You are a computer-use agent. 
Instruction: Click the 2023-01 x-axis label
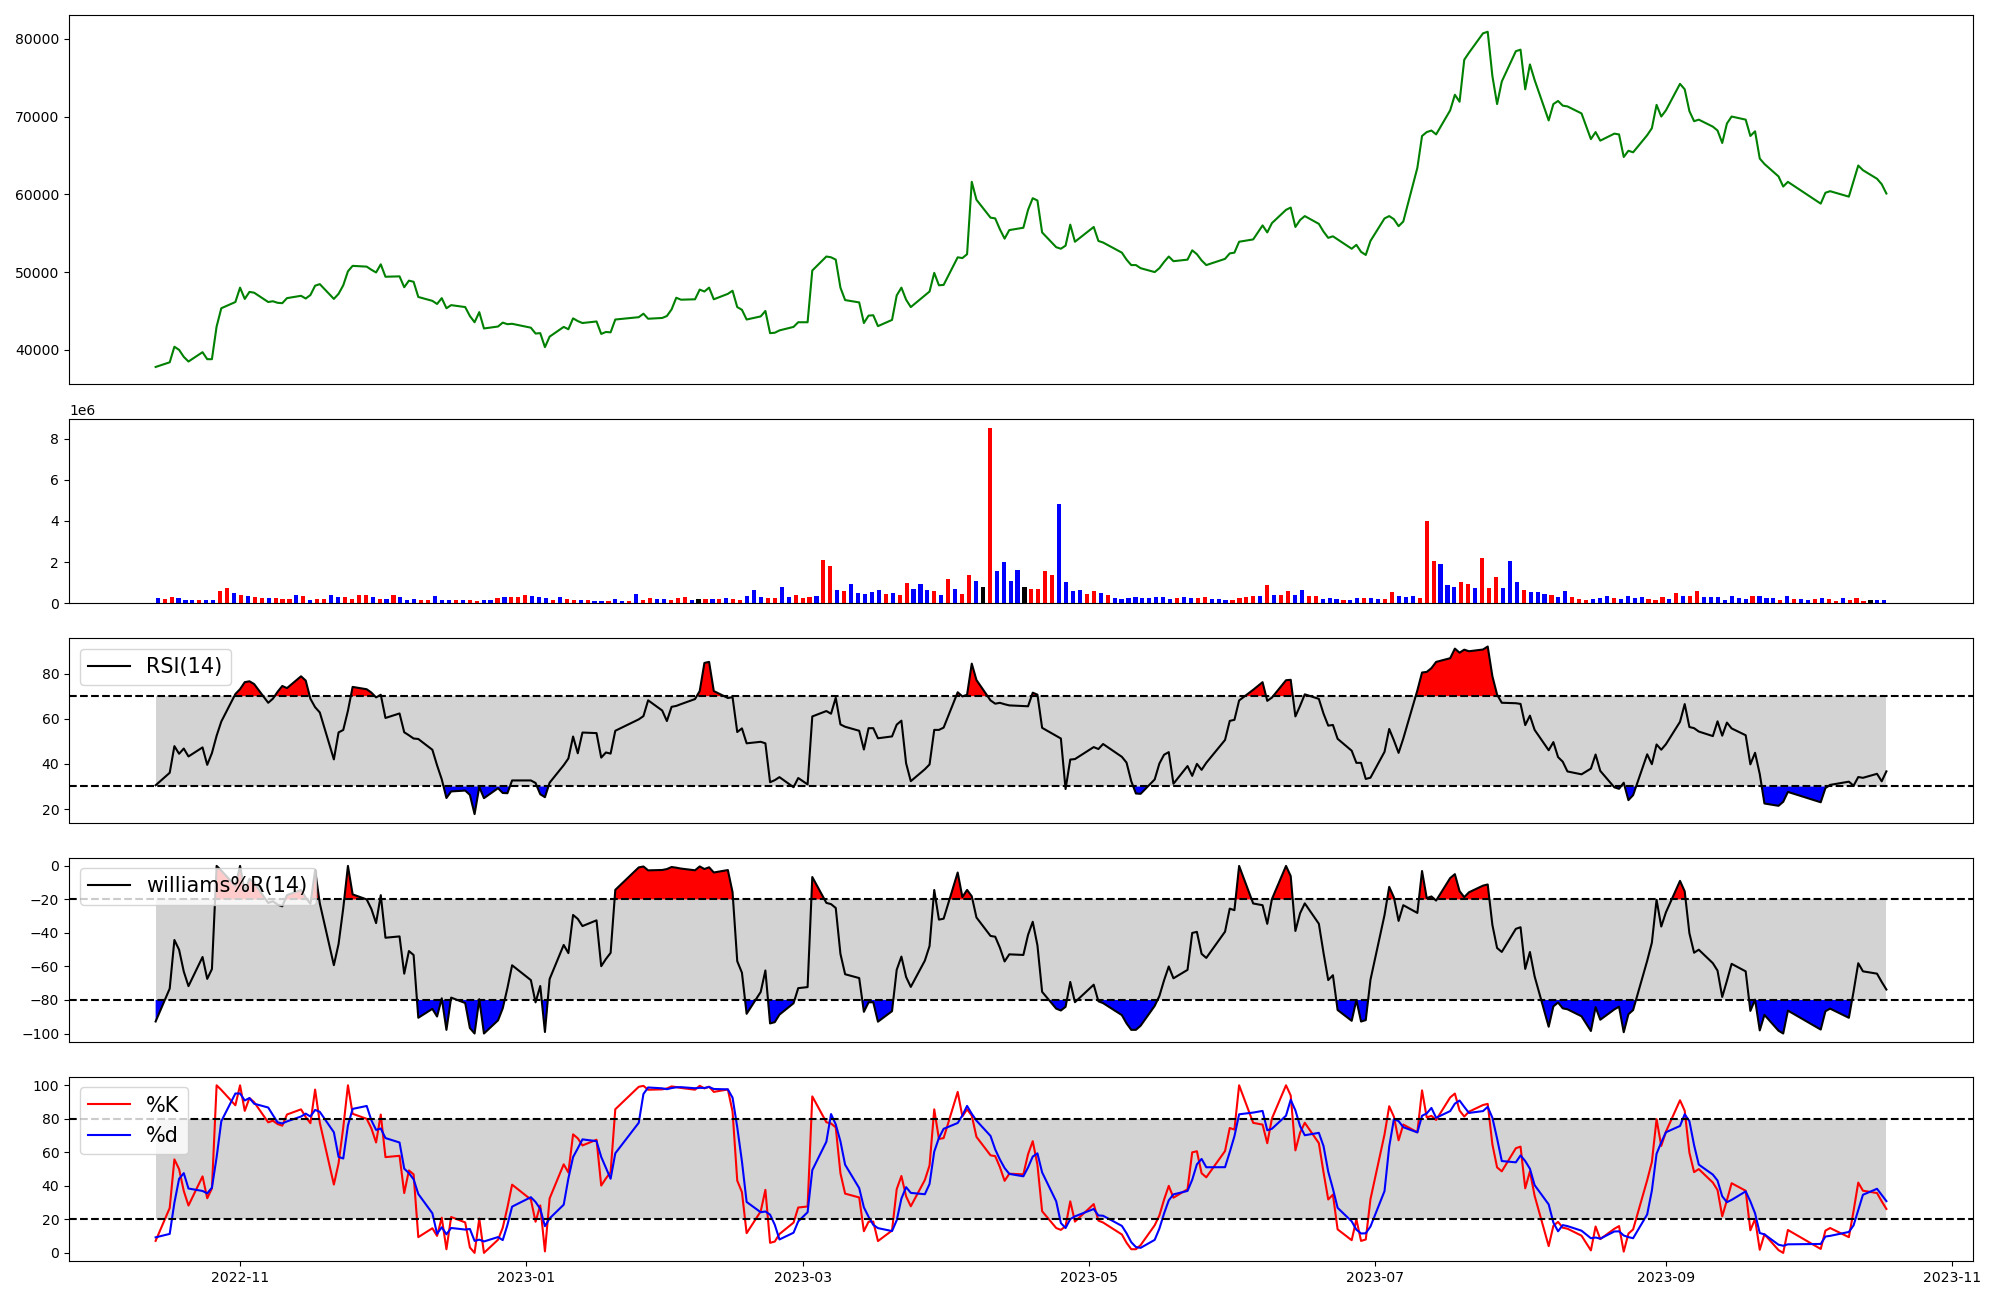(x=526, y=1277)
